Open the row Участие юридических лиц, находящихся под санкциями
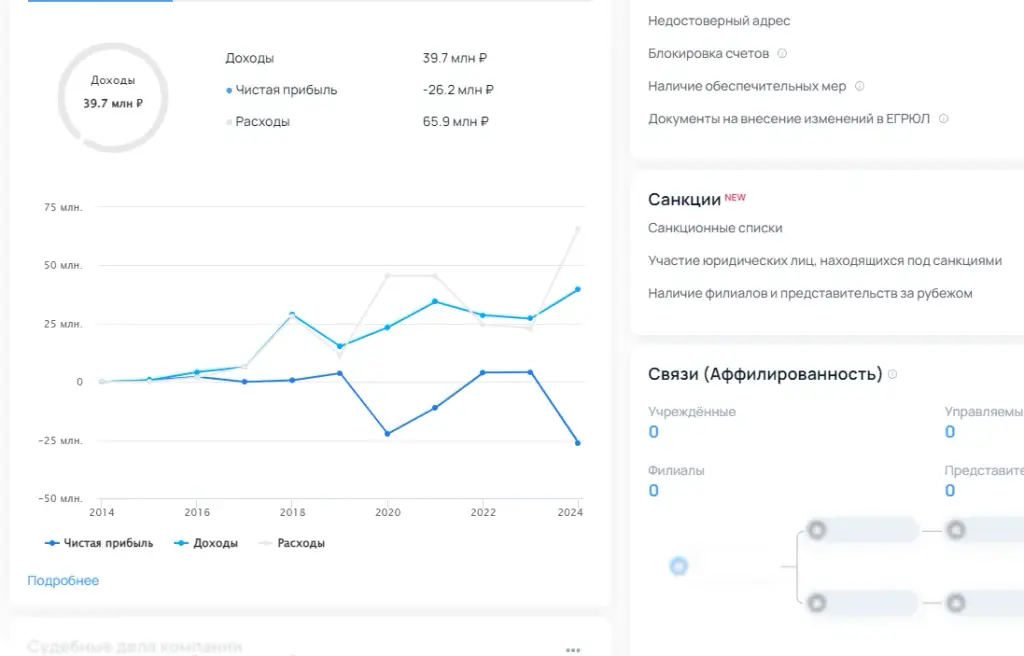Viewport: 1024px width, 656px height. (x=825, y=261)
